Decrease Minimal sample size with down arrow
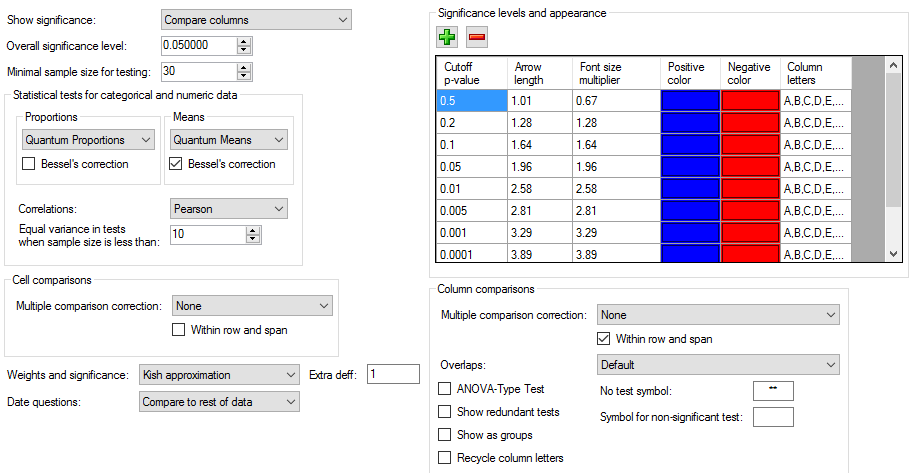The image size is (916, 473). (244, 76)
